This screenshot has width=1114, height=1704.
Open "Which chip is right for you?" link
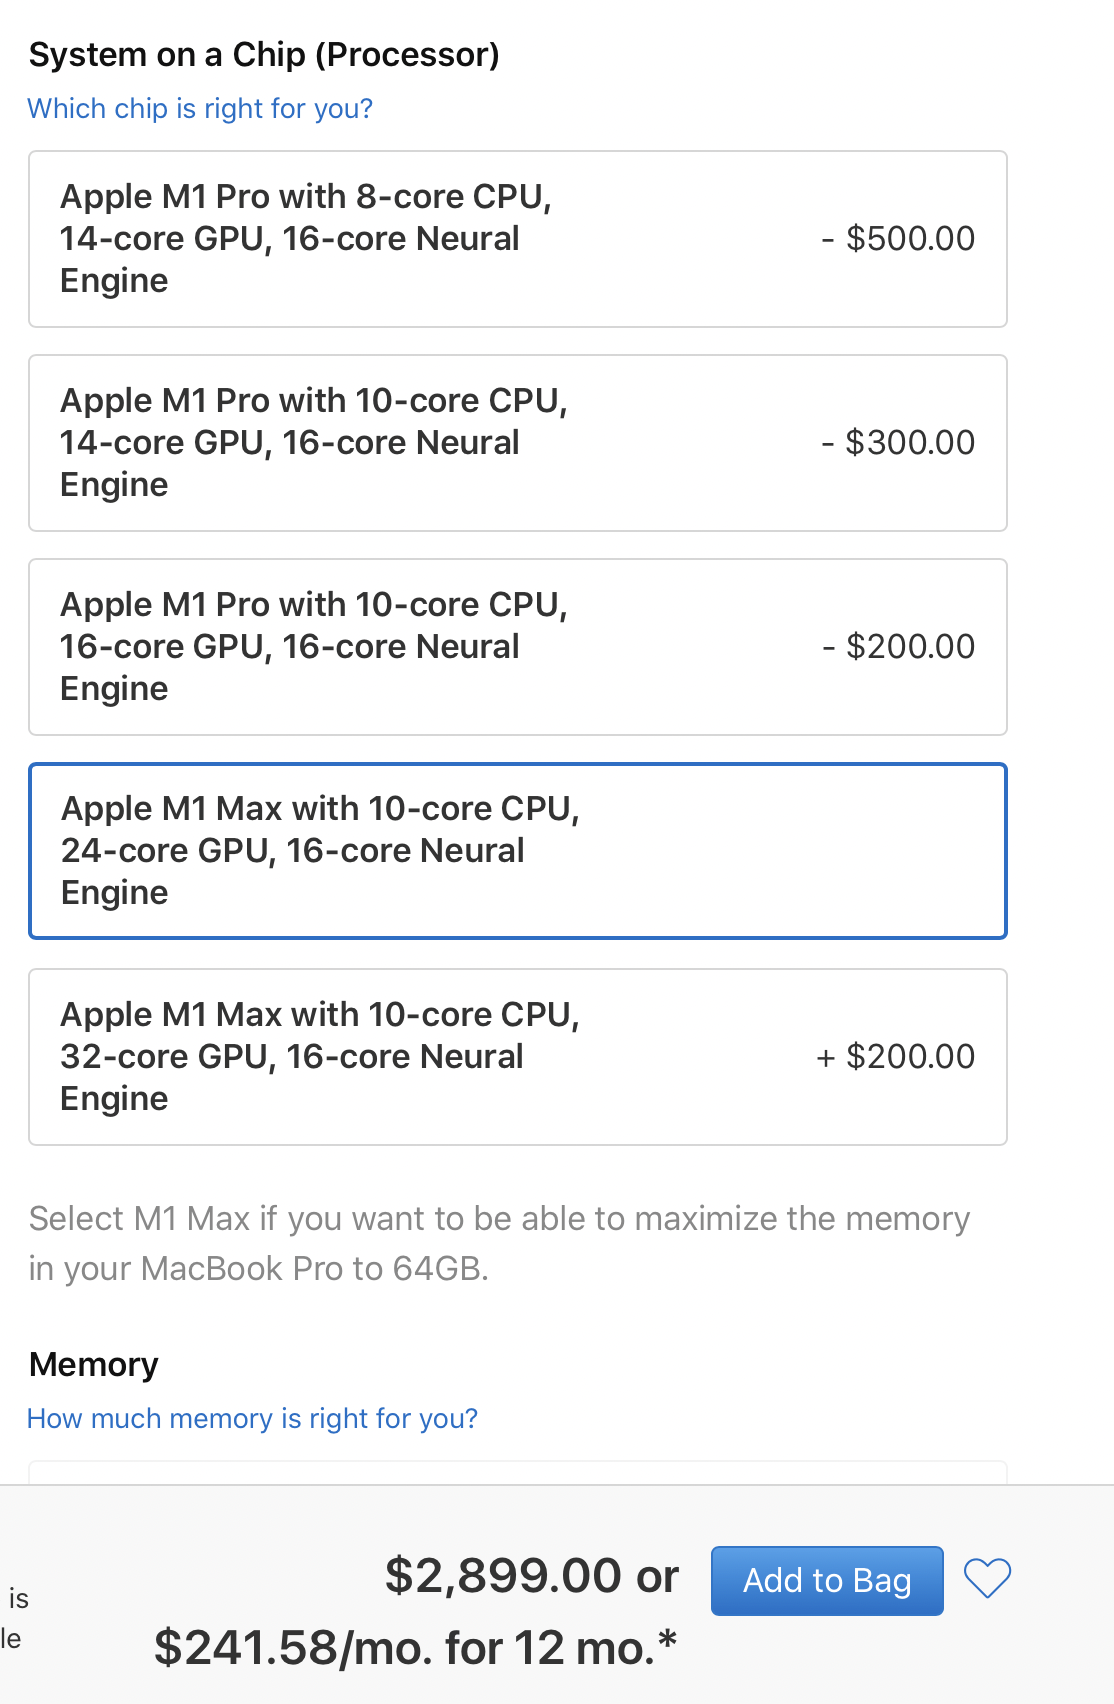[200, 108]
